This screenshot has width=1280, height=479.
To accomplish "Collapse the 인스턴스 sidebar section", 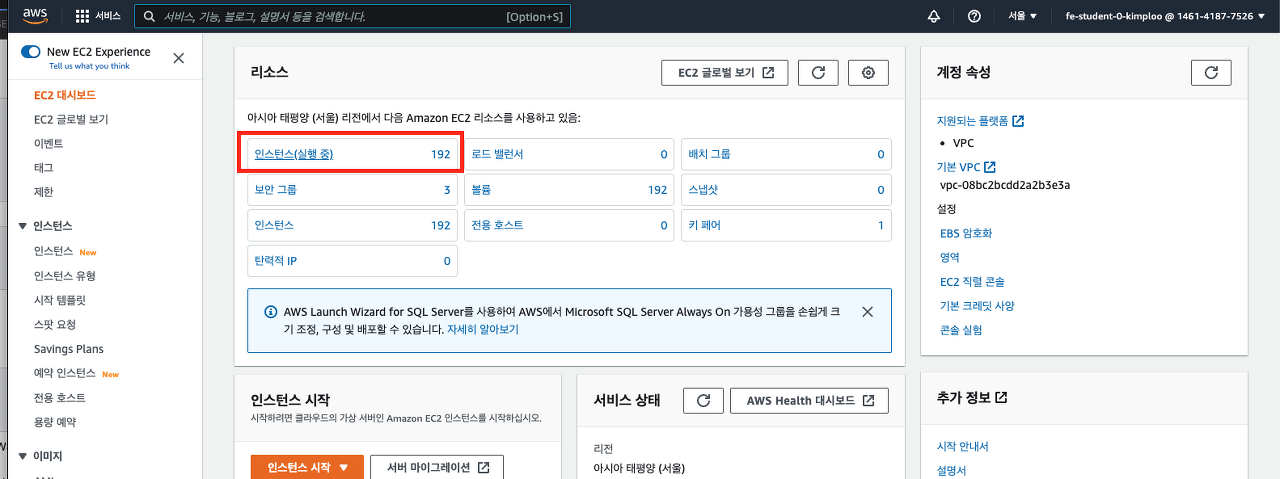I will click(x=24, y=226).
